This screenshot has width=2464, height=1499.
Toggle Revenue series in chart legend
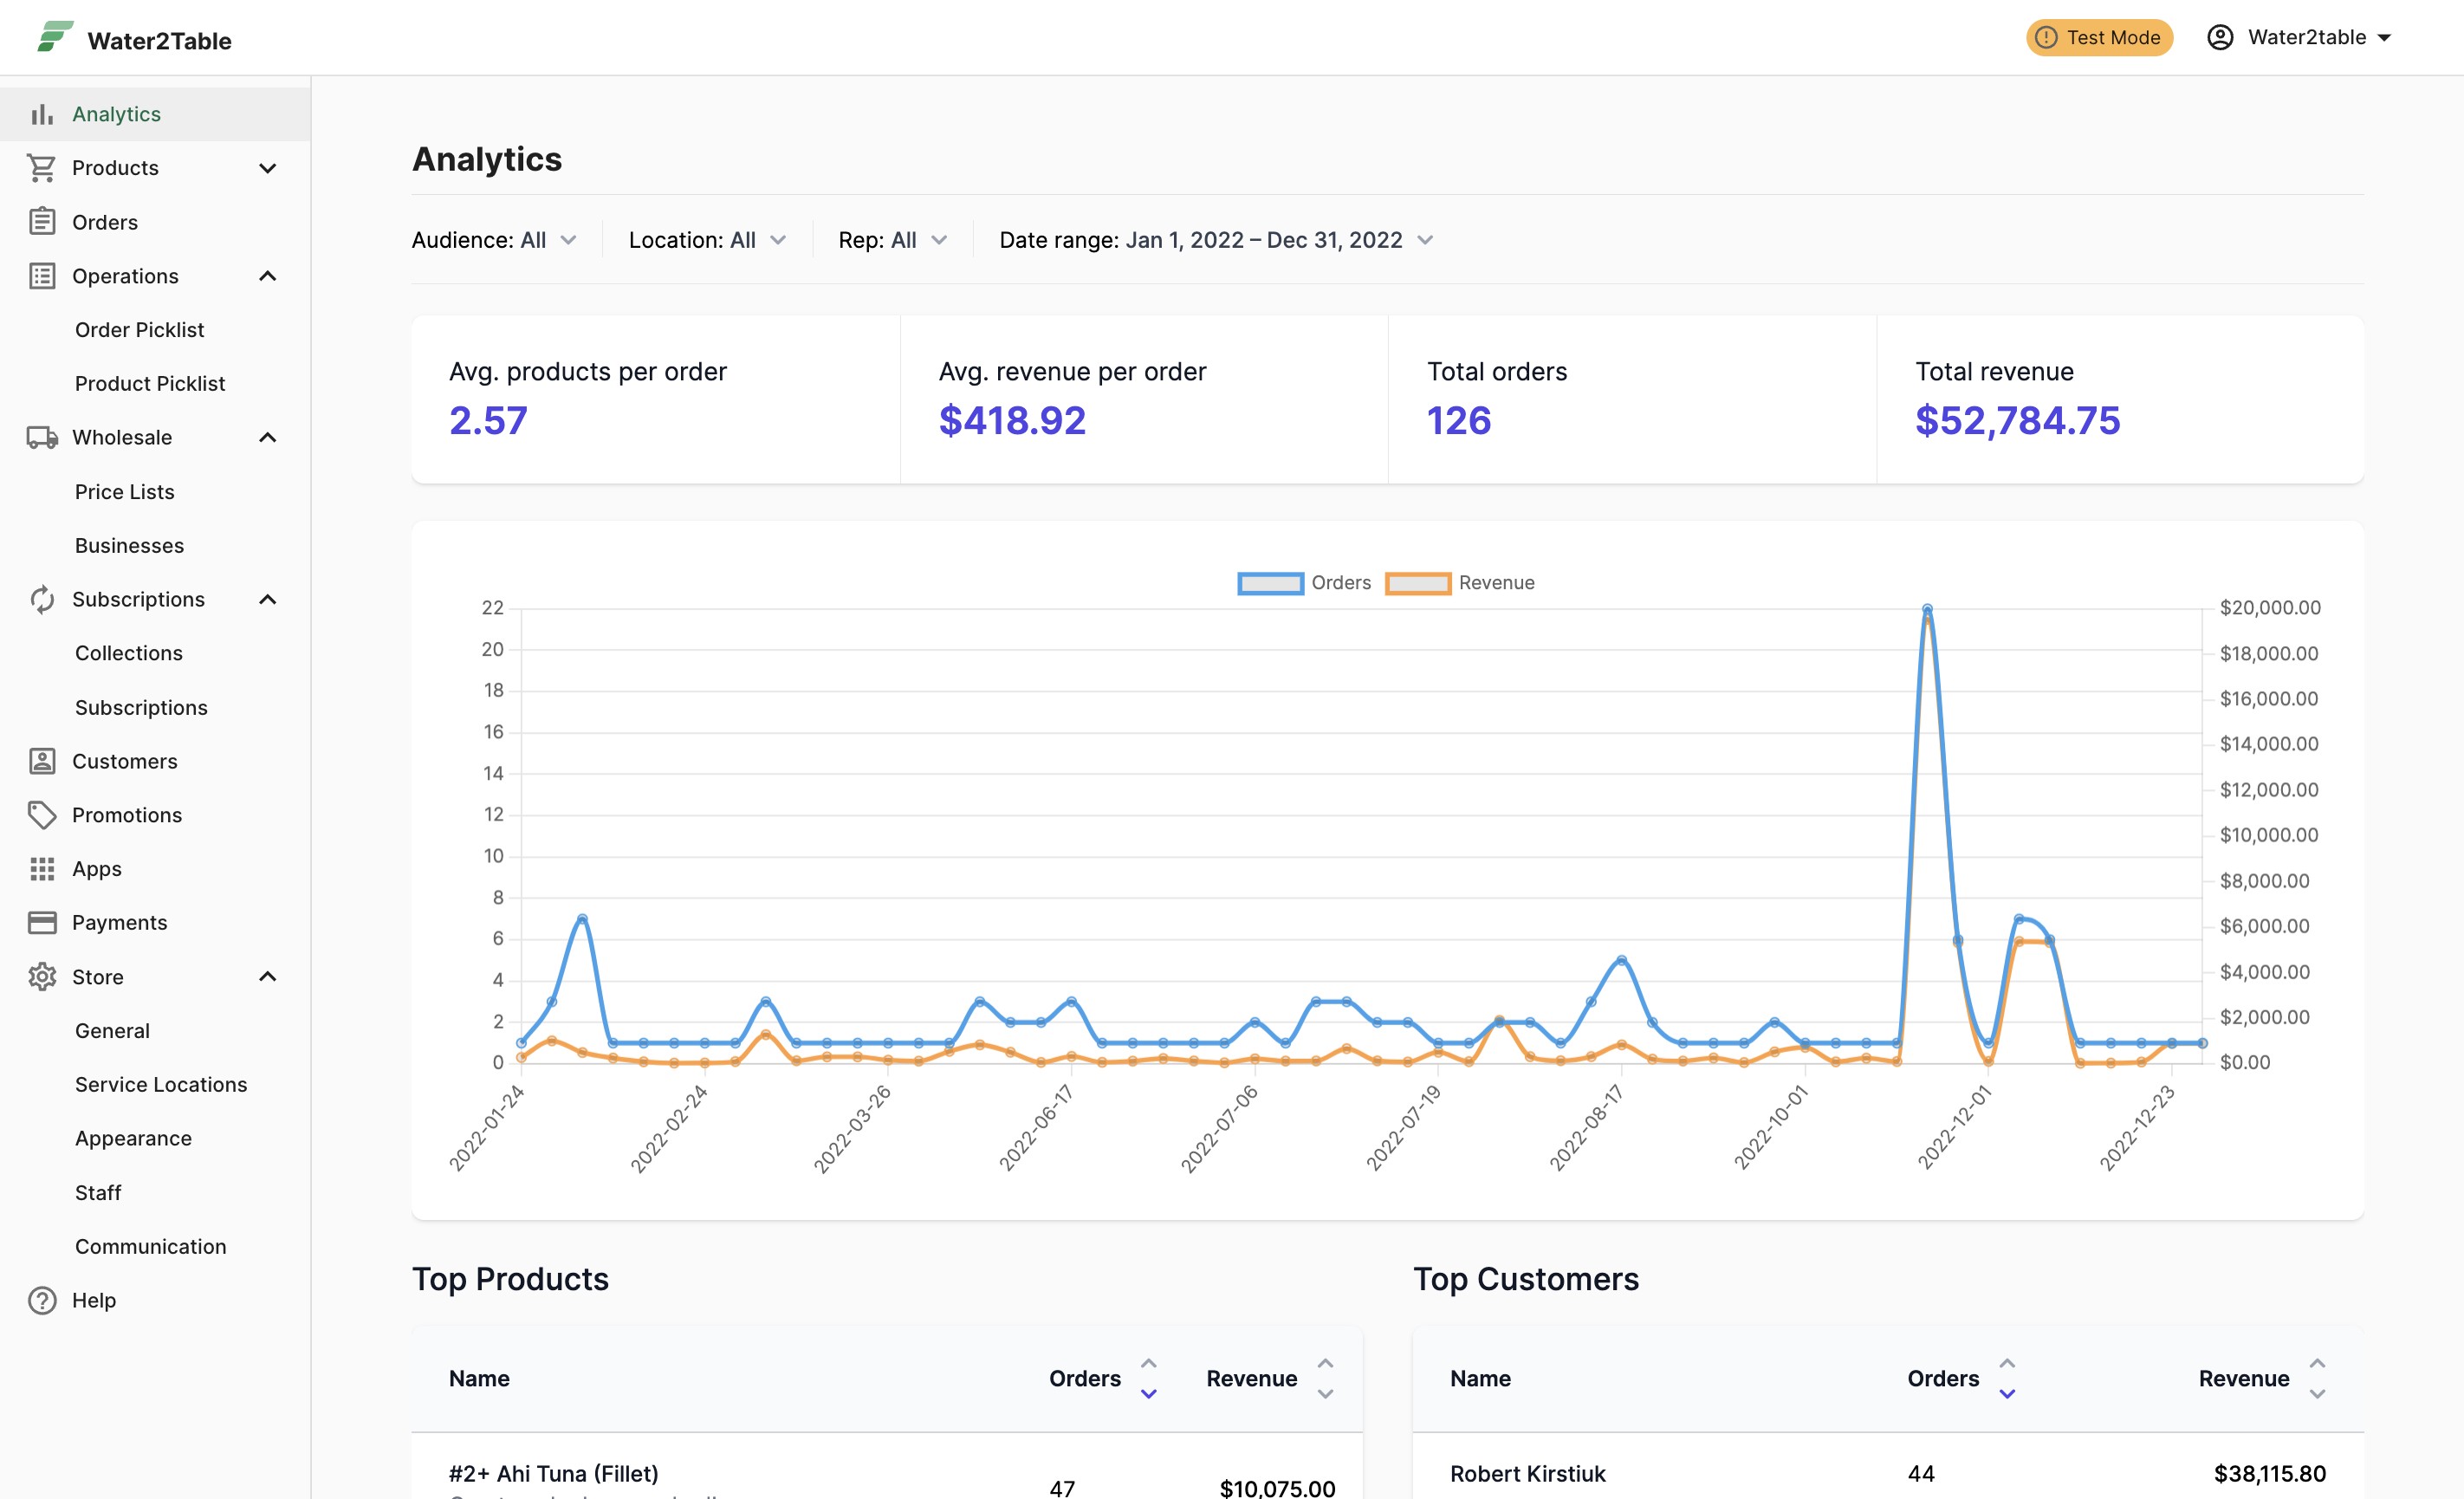coord(1459,583)
